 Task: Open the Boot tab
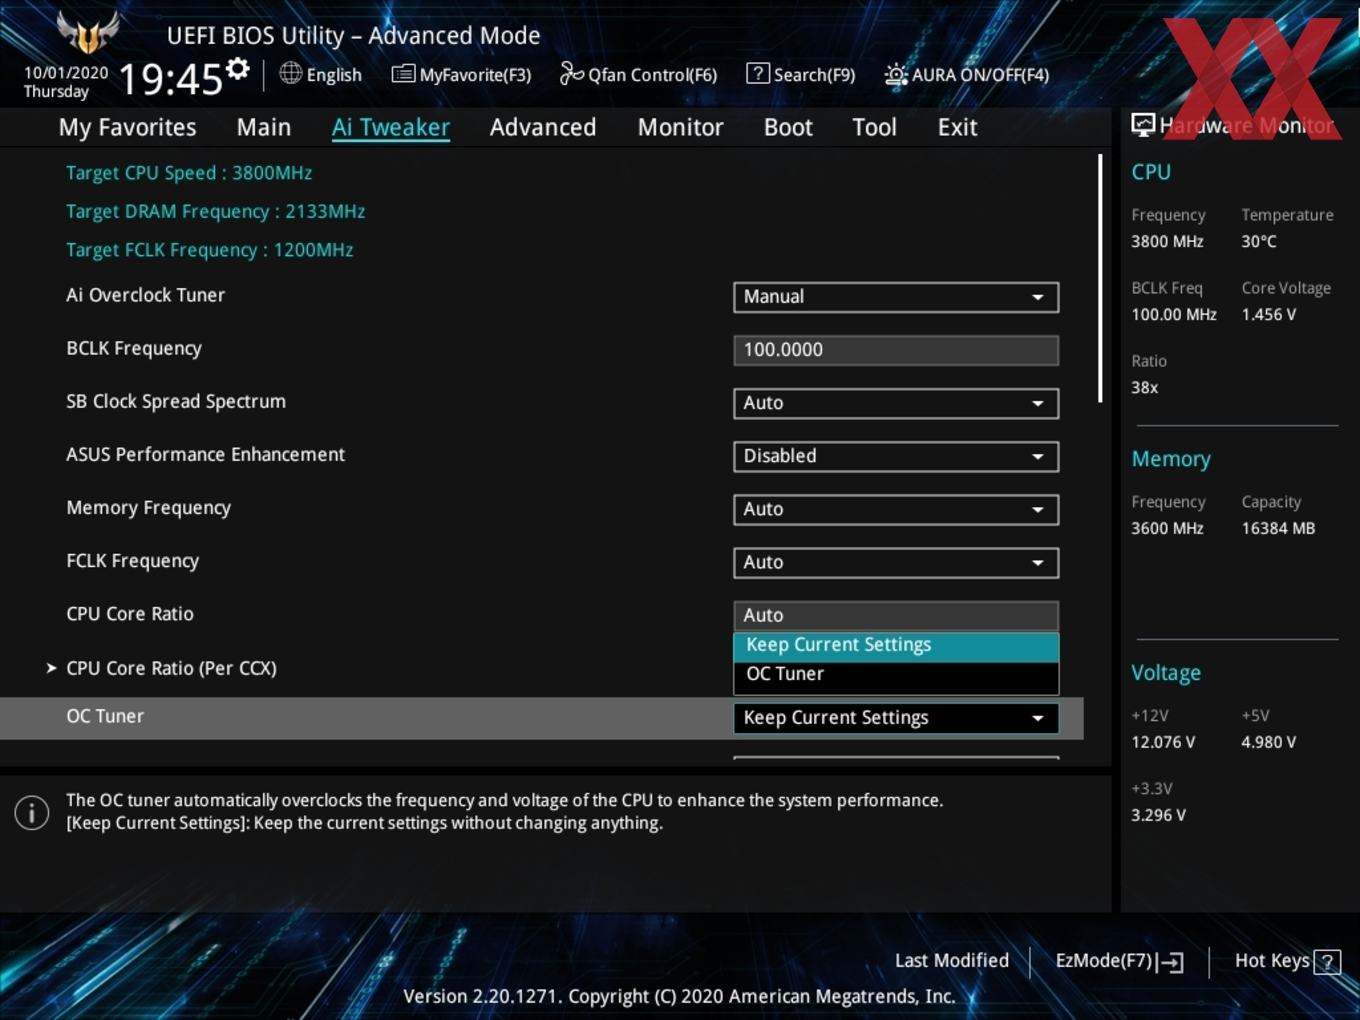[788, 128]
